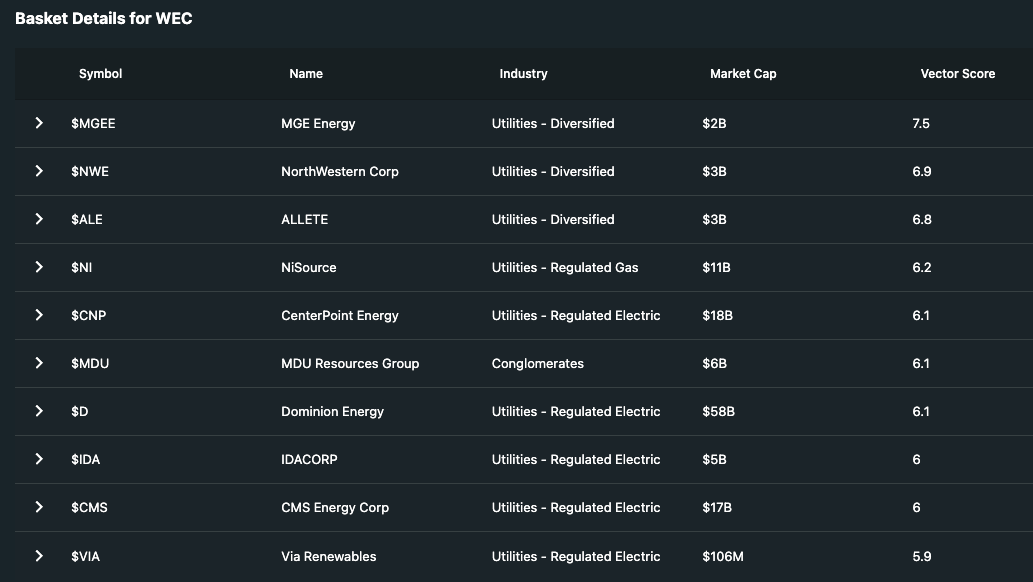Viewport: 1033px width, 582px height.
Task: Expand the $MDU row chevron
Action: (x=39, y=363)
